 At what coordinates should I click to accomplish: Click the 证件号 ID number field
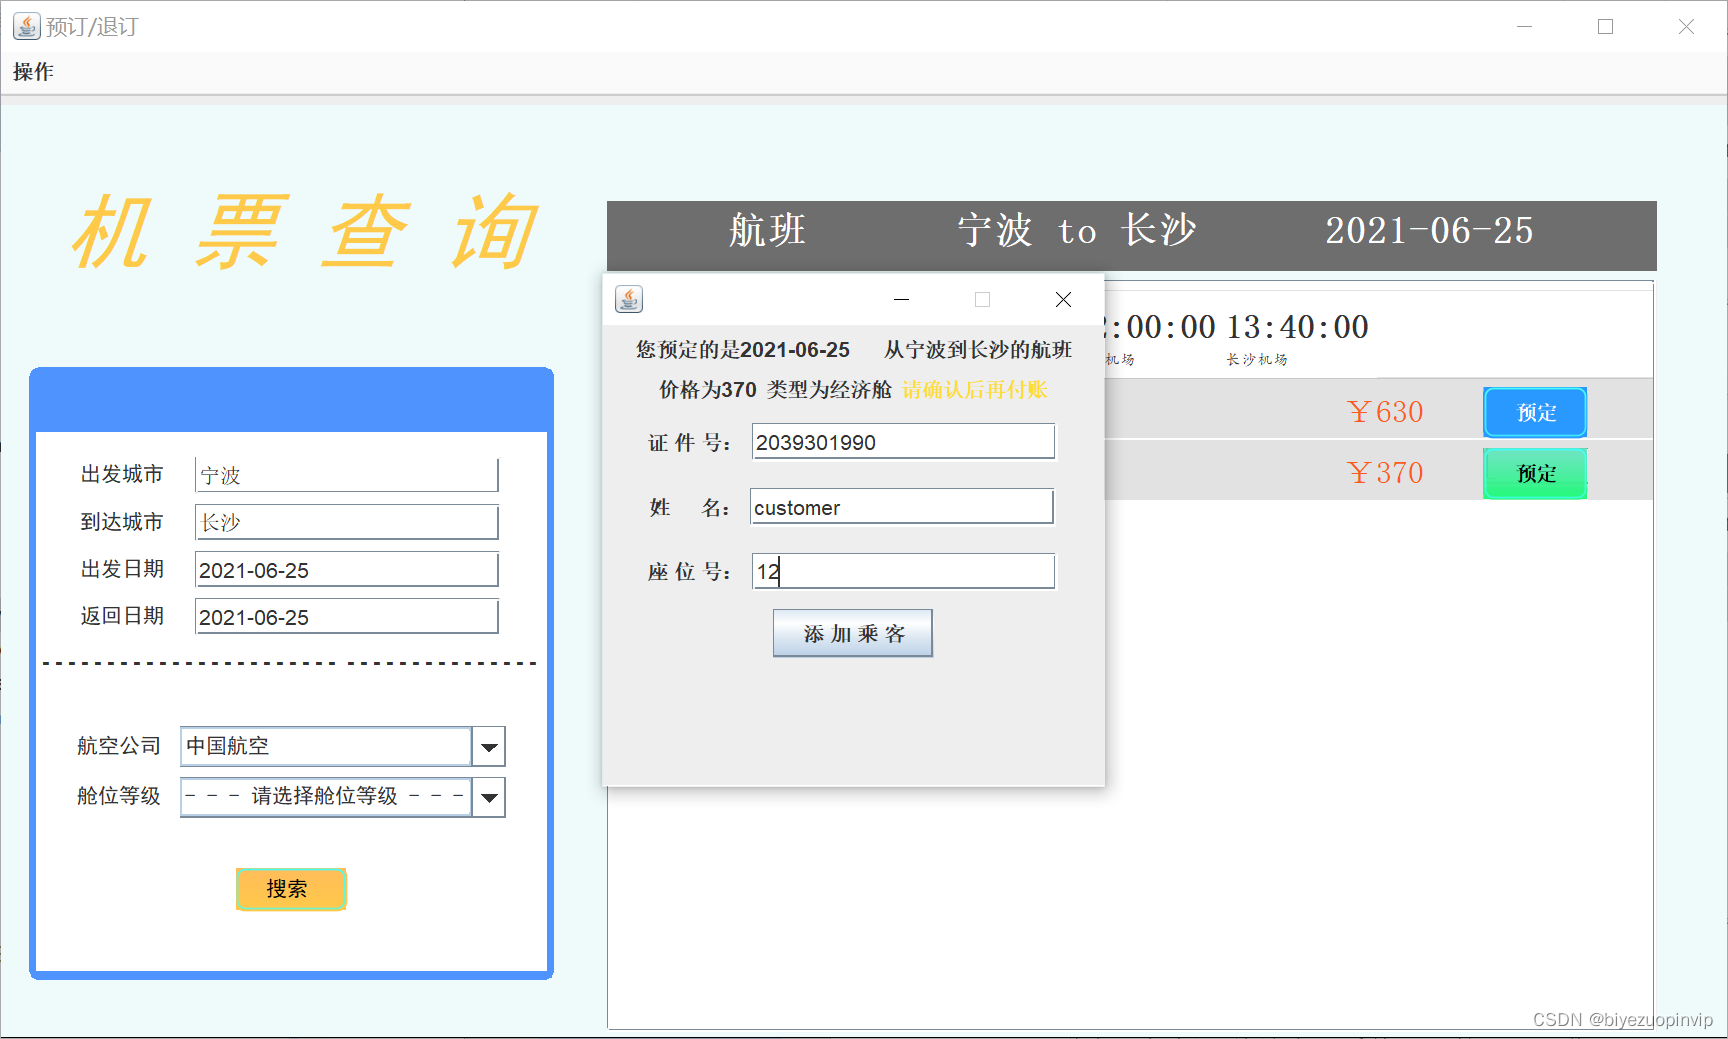[x=902, y=441]
